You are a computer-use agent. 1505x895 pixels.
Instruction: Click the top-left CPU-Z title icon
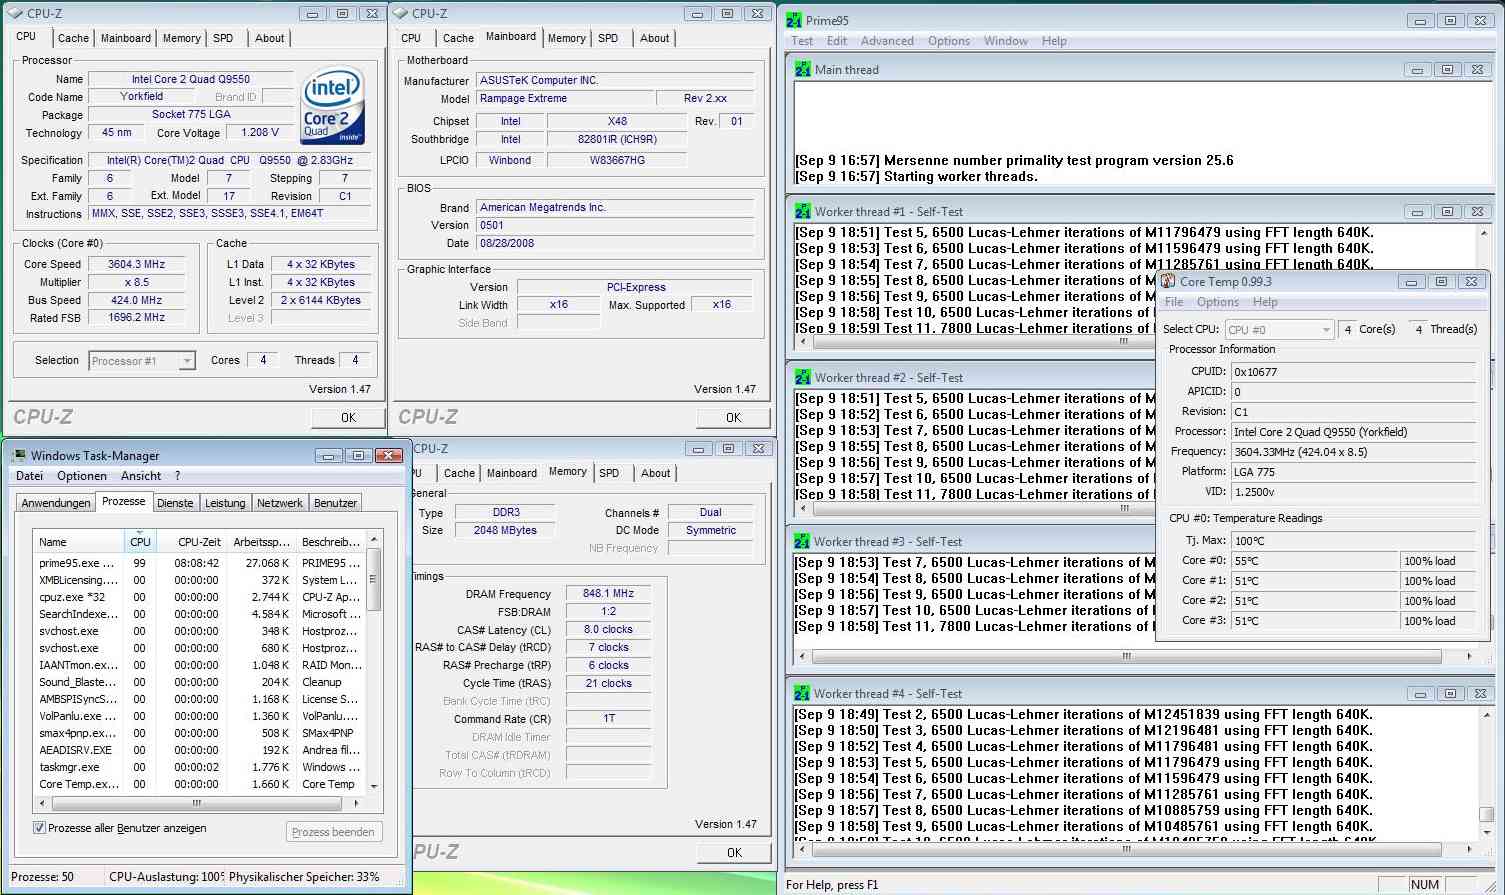(x=16, y=13)
